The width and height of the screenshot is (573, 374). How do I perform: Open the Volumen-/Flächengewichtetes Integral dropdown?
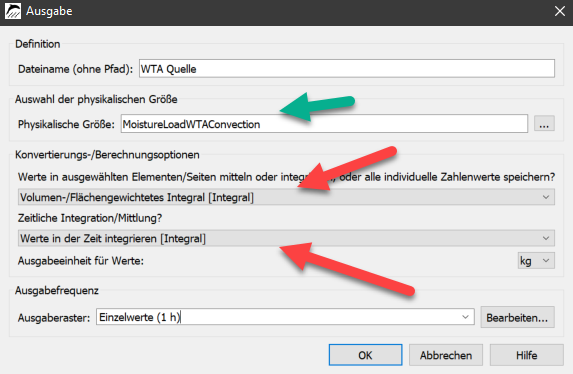pyautogui.click(x=286, y=197)
